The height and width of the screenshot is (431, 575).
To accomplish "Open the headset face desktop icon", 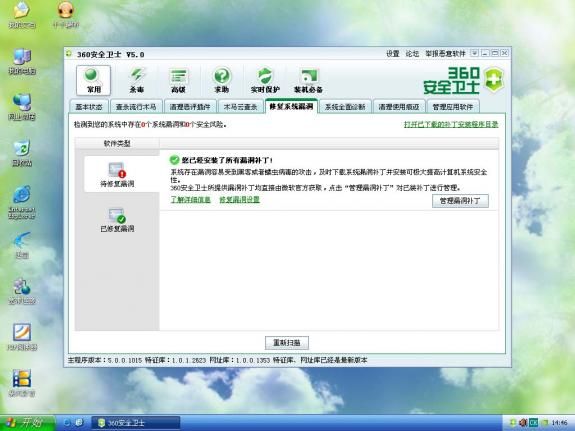I will 66,15.
